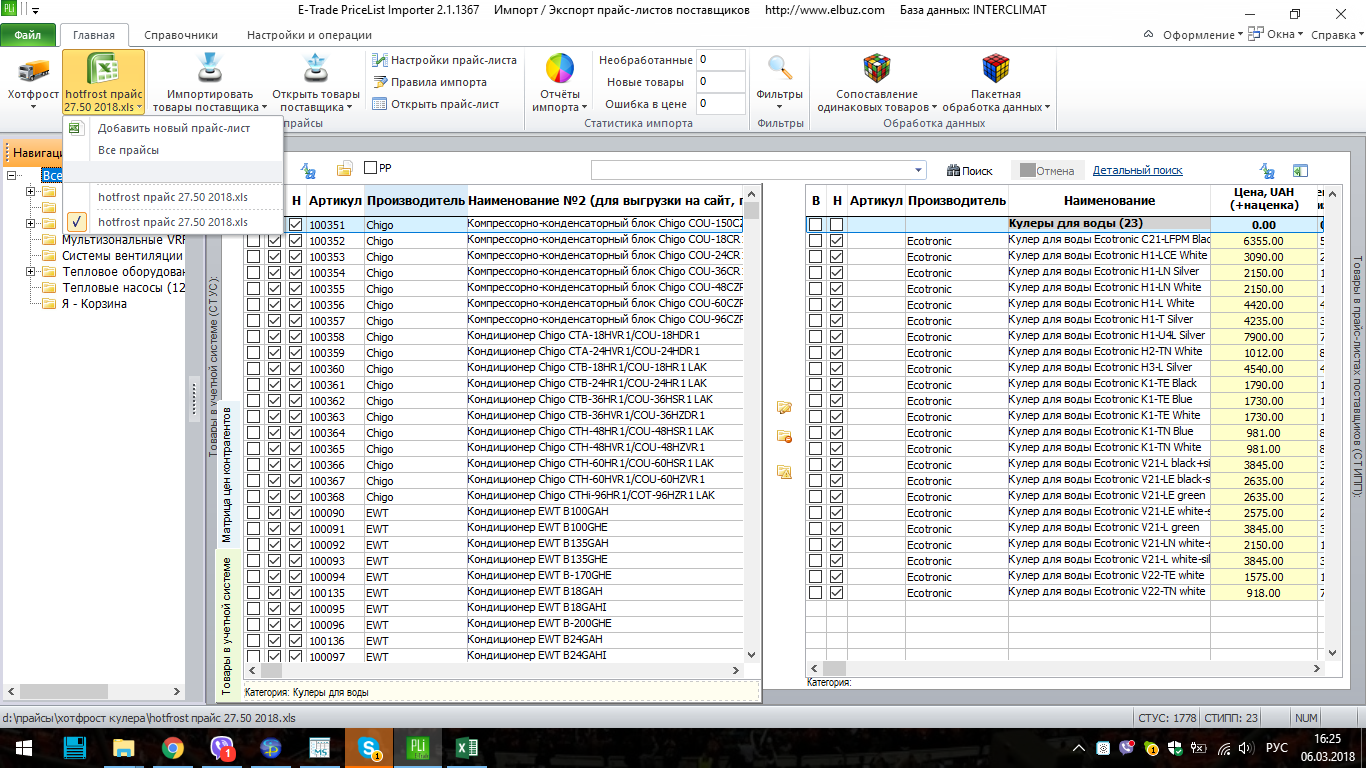
Task: Open the Детальный поиск link
Action: [x=1138, y=171]
